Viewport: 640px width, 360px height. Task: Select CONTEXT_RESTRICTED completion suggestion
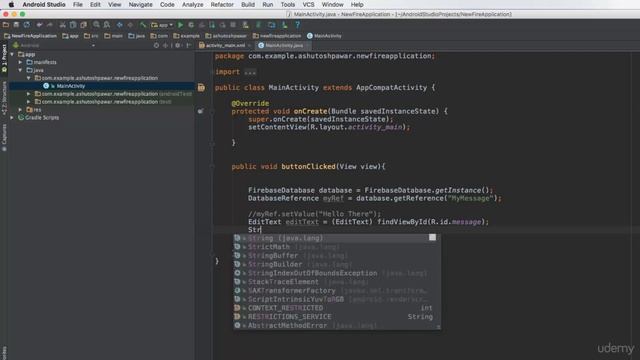pyautogui.click(x=337, y=308)
